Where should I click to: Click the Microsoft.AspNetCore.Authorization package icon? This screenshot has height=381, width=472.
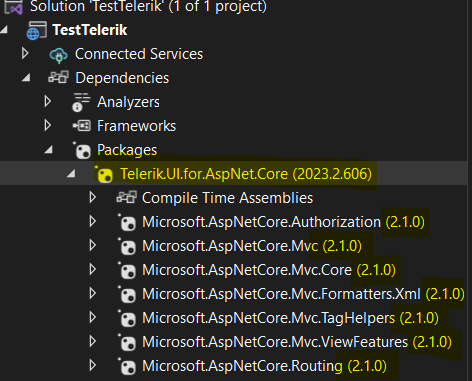(127, 222)
